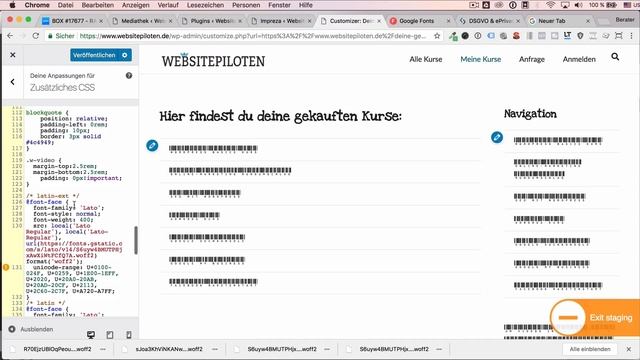Click the LT LanguageTool extension icon
The image size is (640, 360).
coord(567,36)
